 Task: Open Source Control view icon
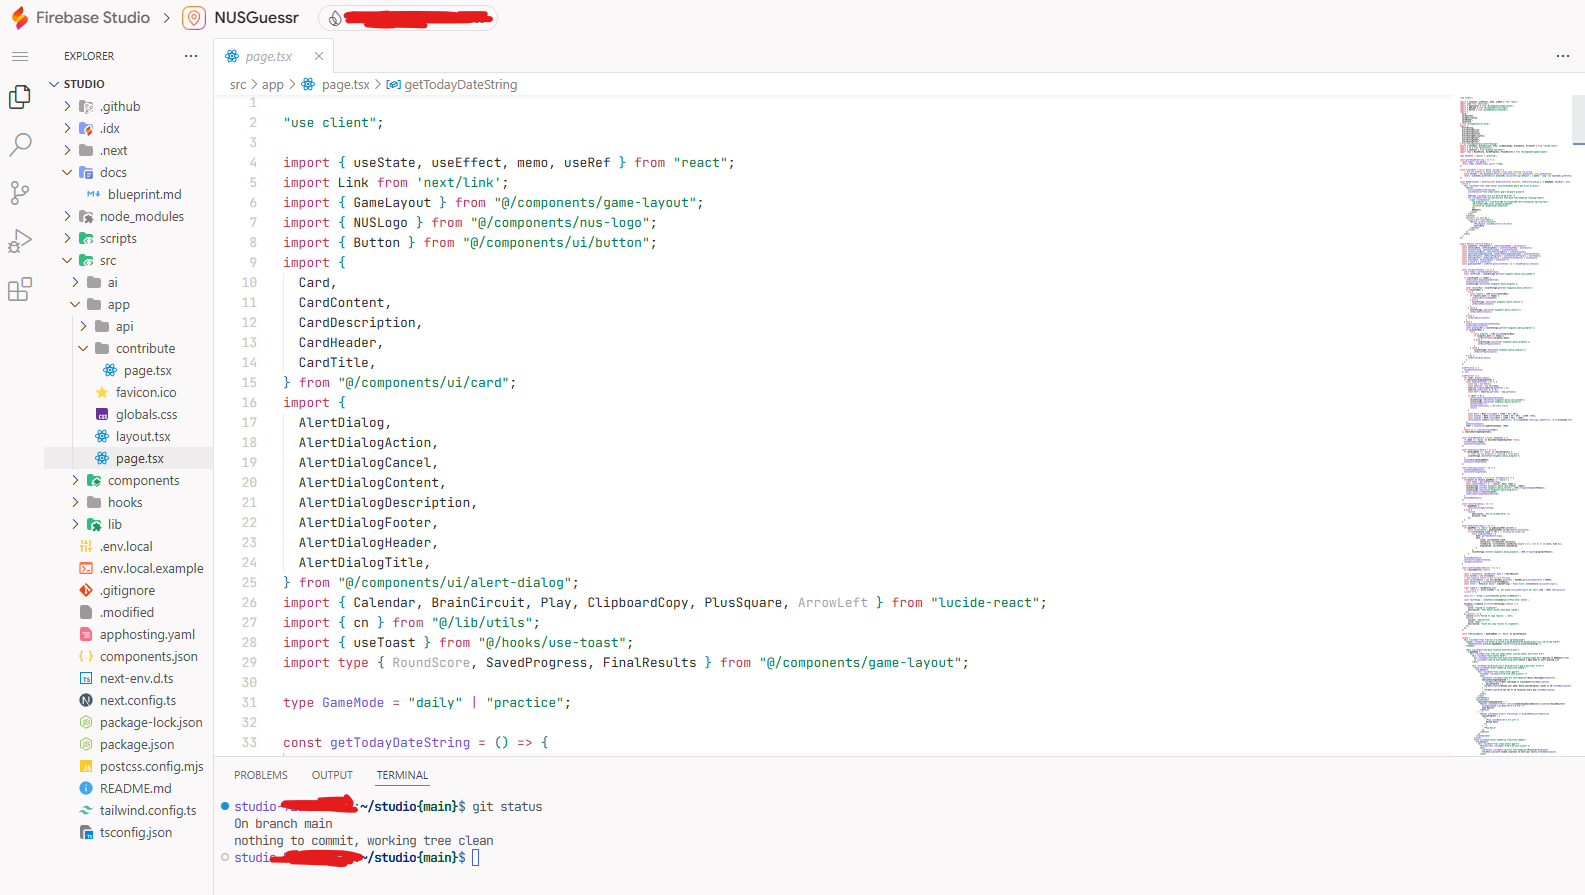20,193
